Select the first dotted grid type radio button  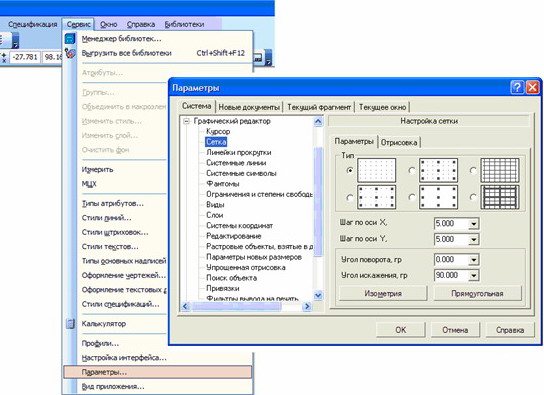click(350, 170)
